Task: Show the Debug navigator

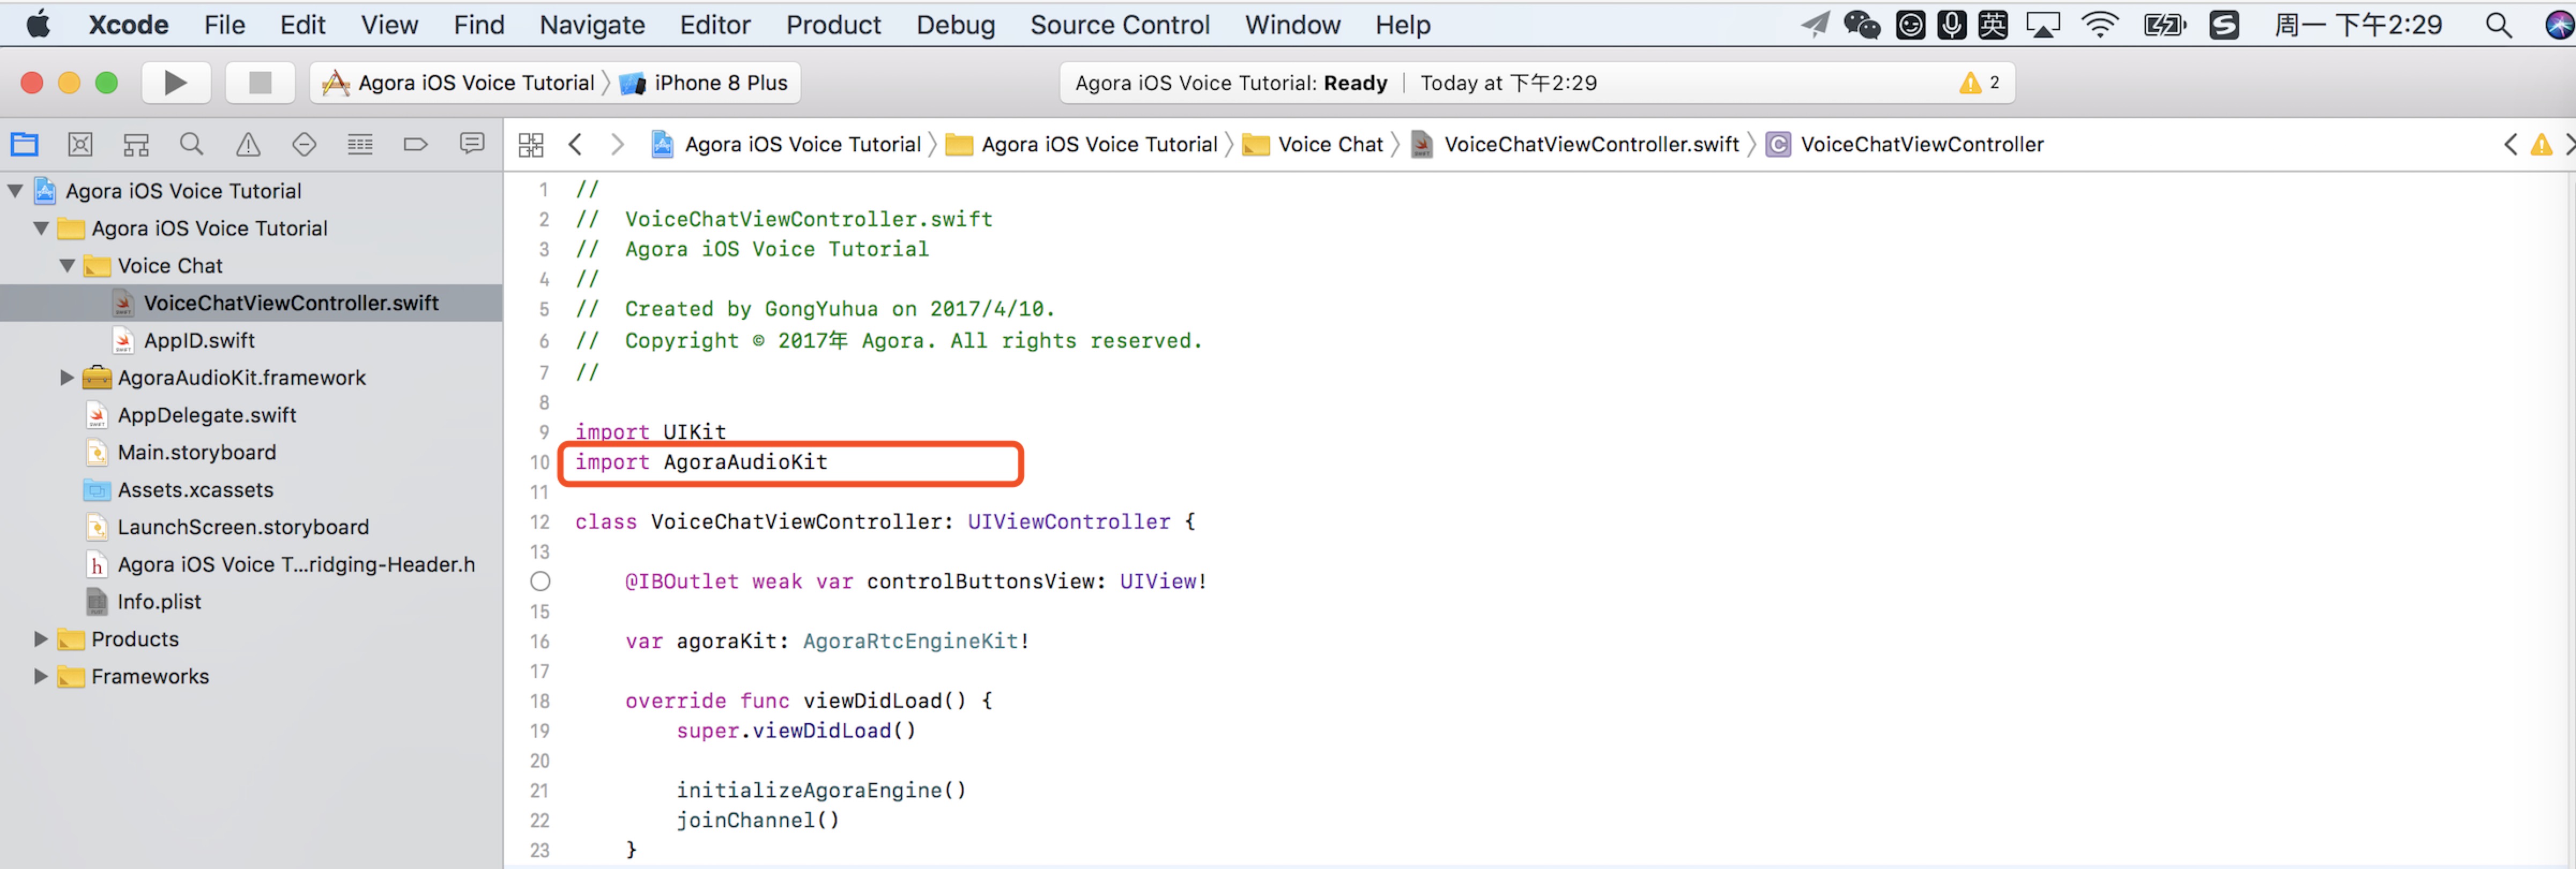Action: (360, 145)
